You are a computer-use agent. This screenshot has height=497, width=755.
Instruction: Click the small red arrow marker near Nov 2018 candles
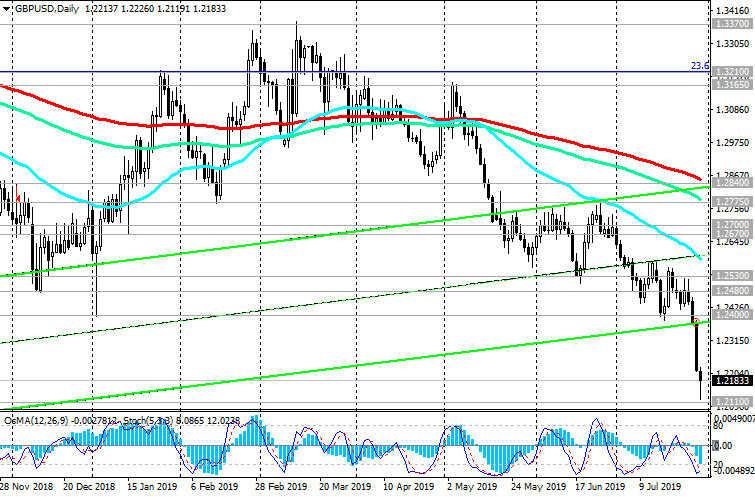click(x=17, y=197)
